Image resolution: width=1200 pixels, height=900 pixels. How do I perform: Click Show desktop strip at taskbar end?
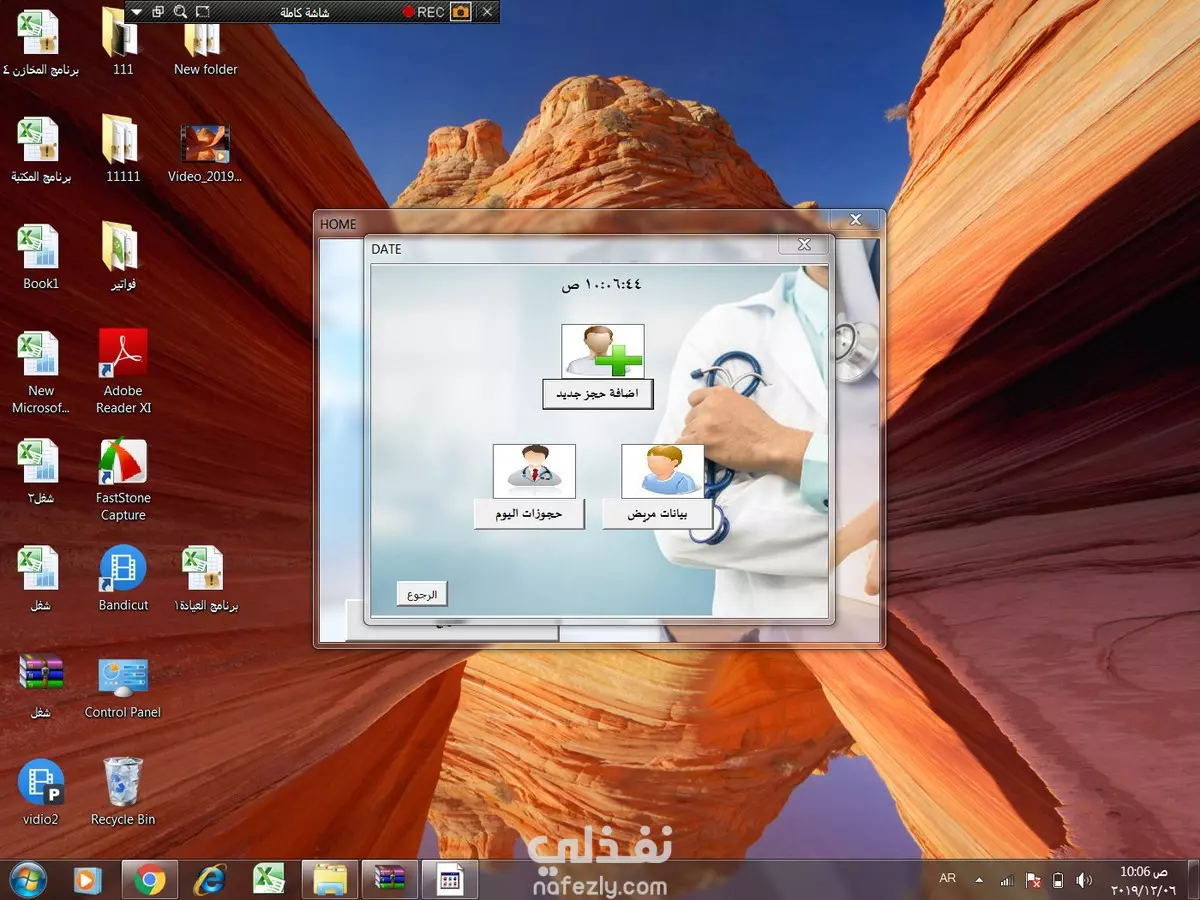pyautogui.click(x=1193, y=880)
